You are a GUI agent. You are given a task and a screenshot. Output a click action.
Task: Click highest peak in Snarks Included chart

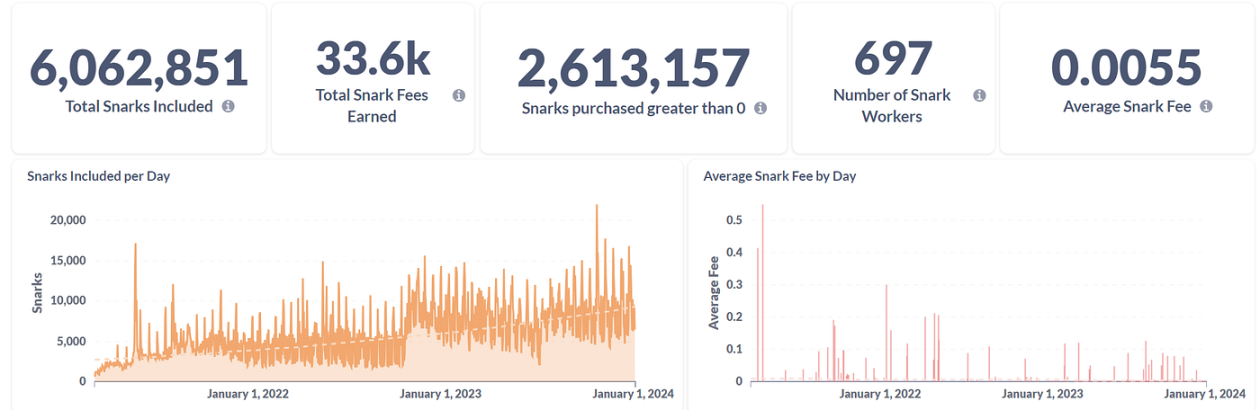click(597, 207)
